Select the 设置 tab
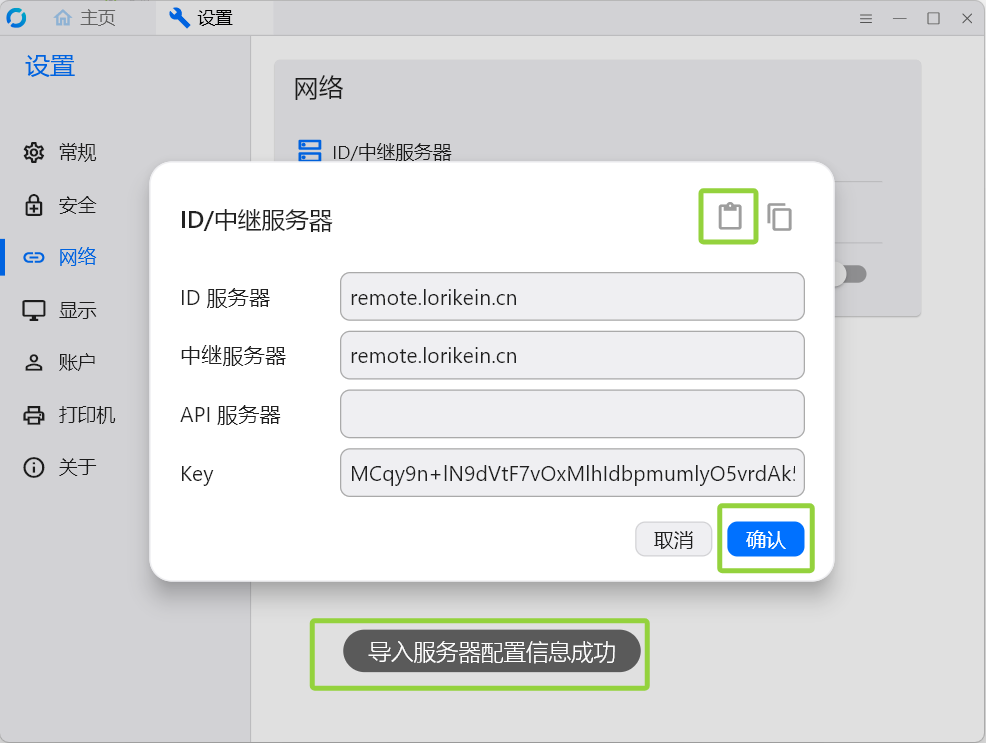 point(201,18)
